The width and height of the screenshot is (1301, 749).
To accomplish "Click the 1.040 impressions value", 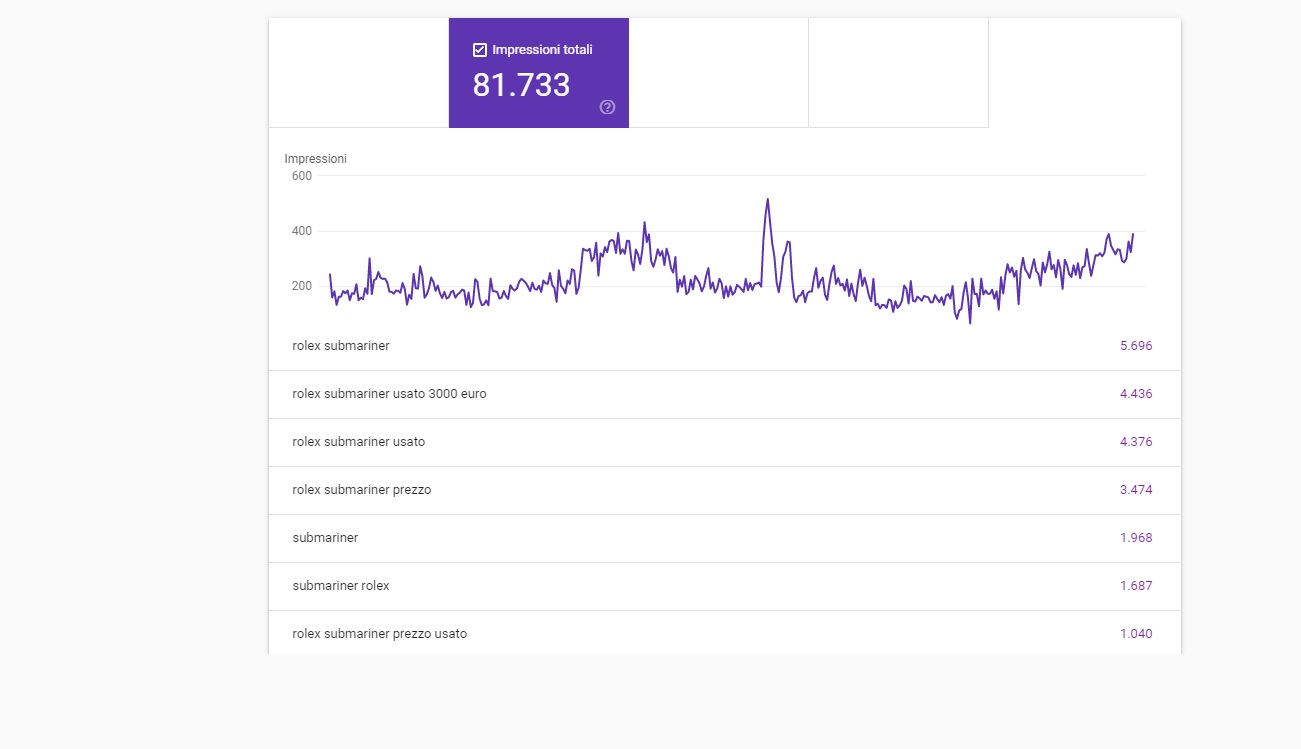I will coord(1136,634).
